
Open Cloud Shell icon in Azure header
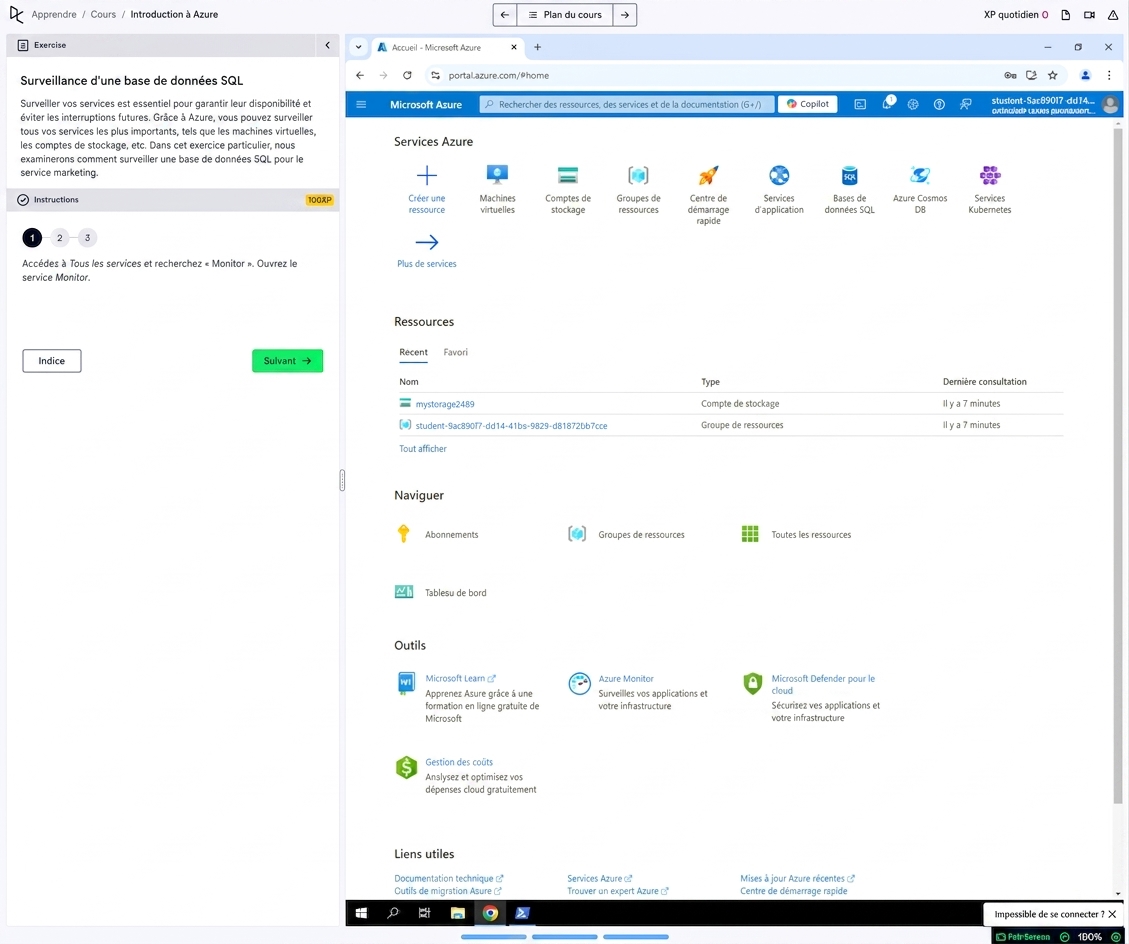[860, 104]
